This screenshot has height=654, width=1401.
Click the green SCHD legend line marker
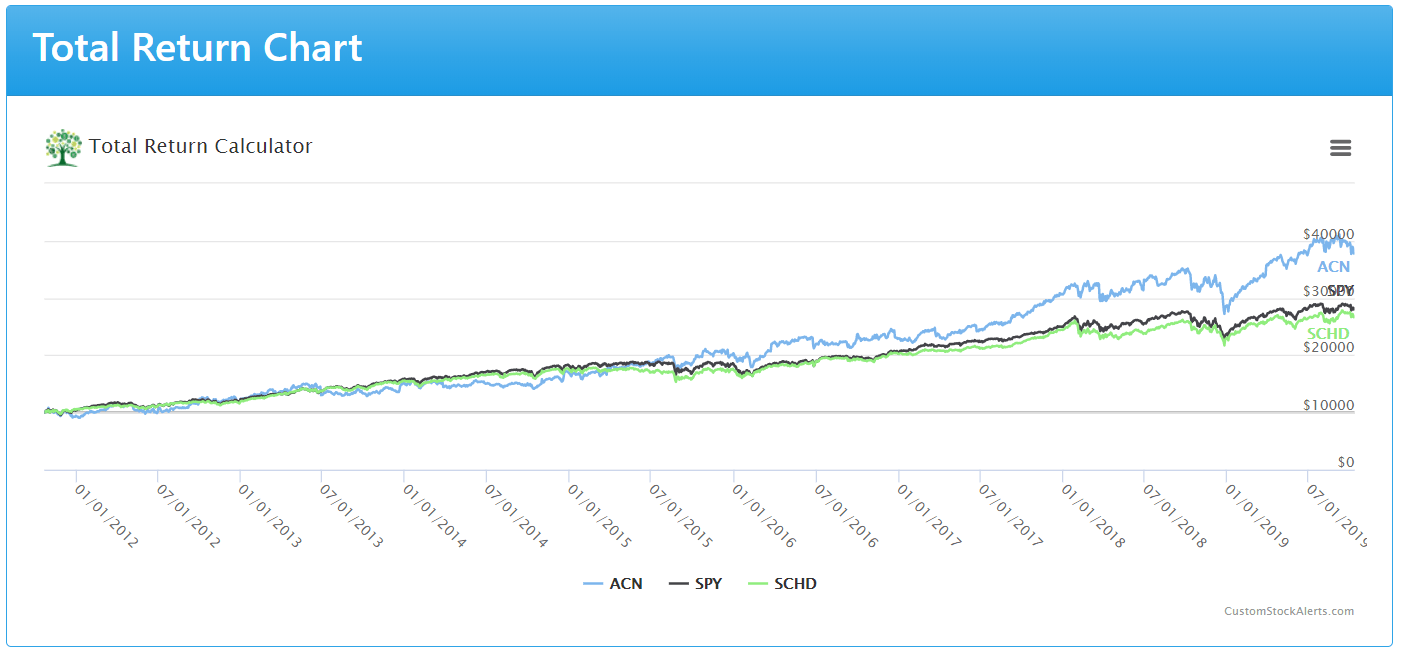tap(757, 584)
